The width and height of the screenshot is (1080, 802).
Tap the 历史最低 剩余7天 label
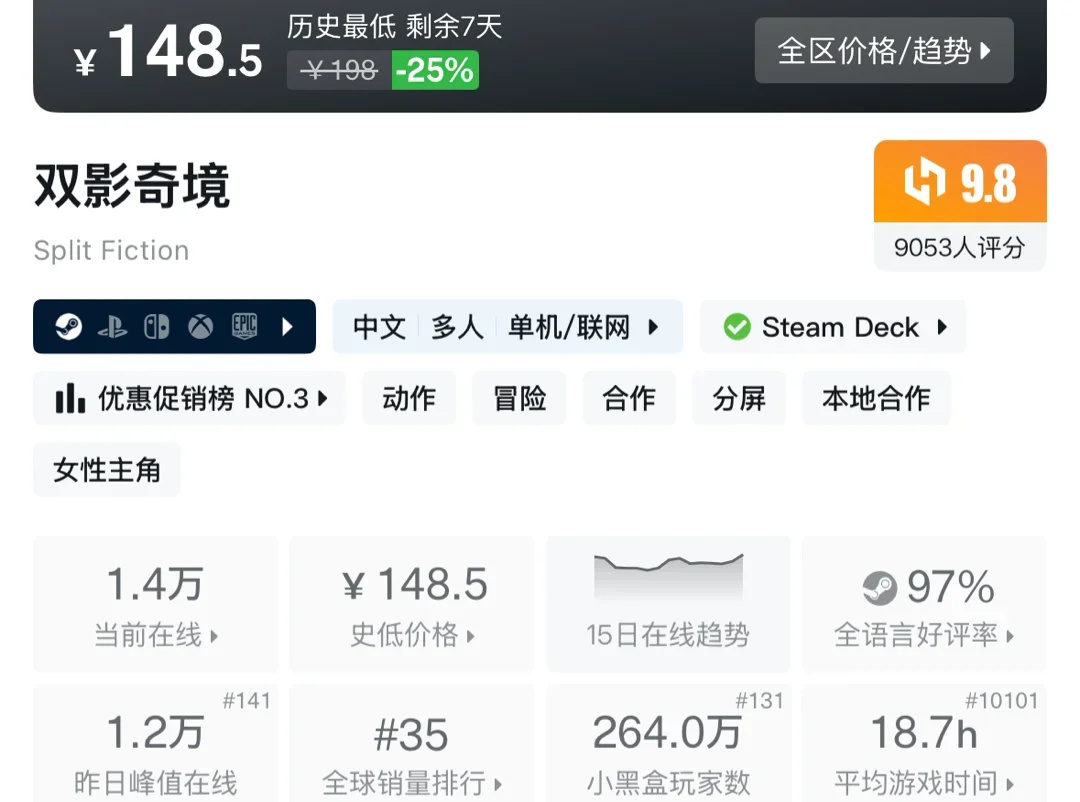coord(394,27)
